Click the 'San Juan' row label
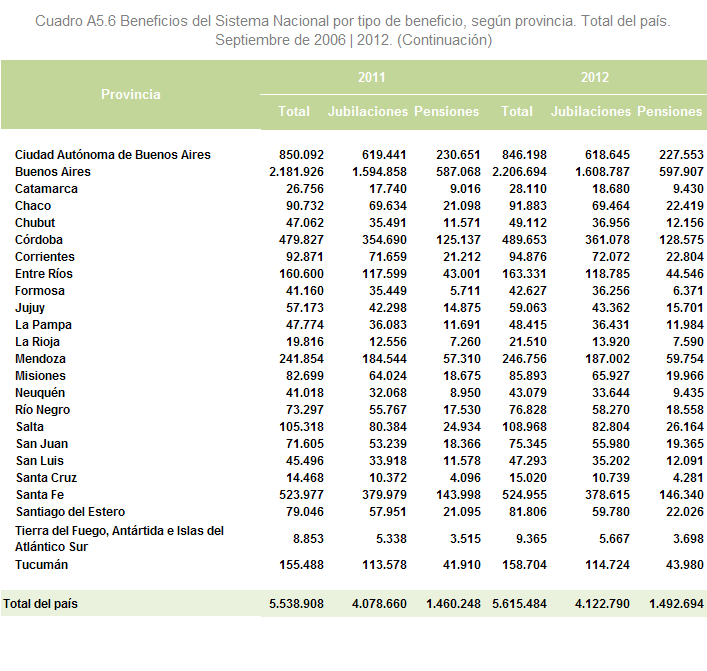This screenshot has width=707, height=671. (x=42, y=444)
